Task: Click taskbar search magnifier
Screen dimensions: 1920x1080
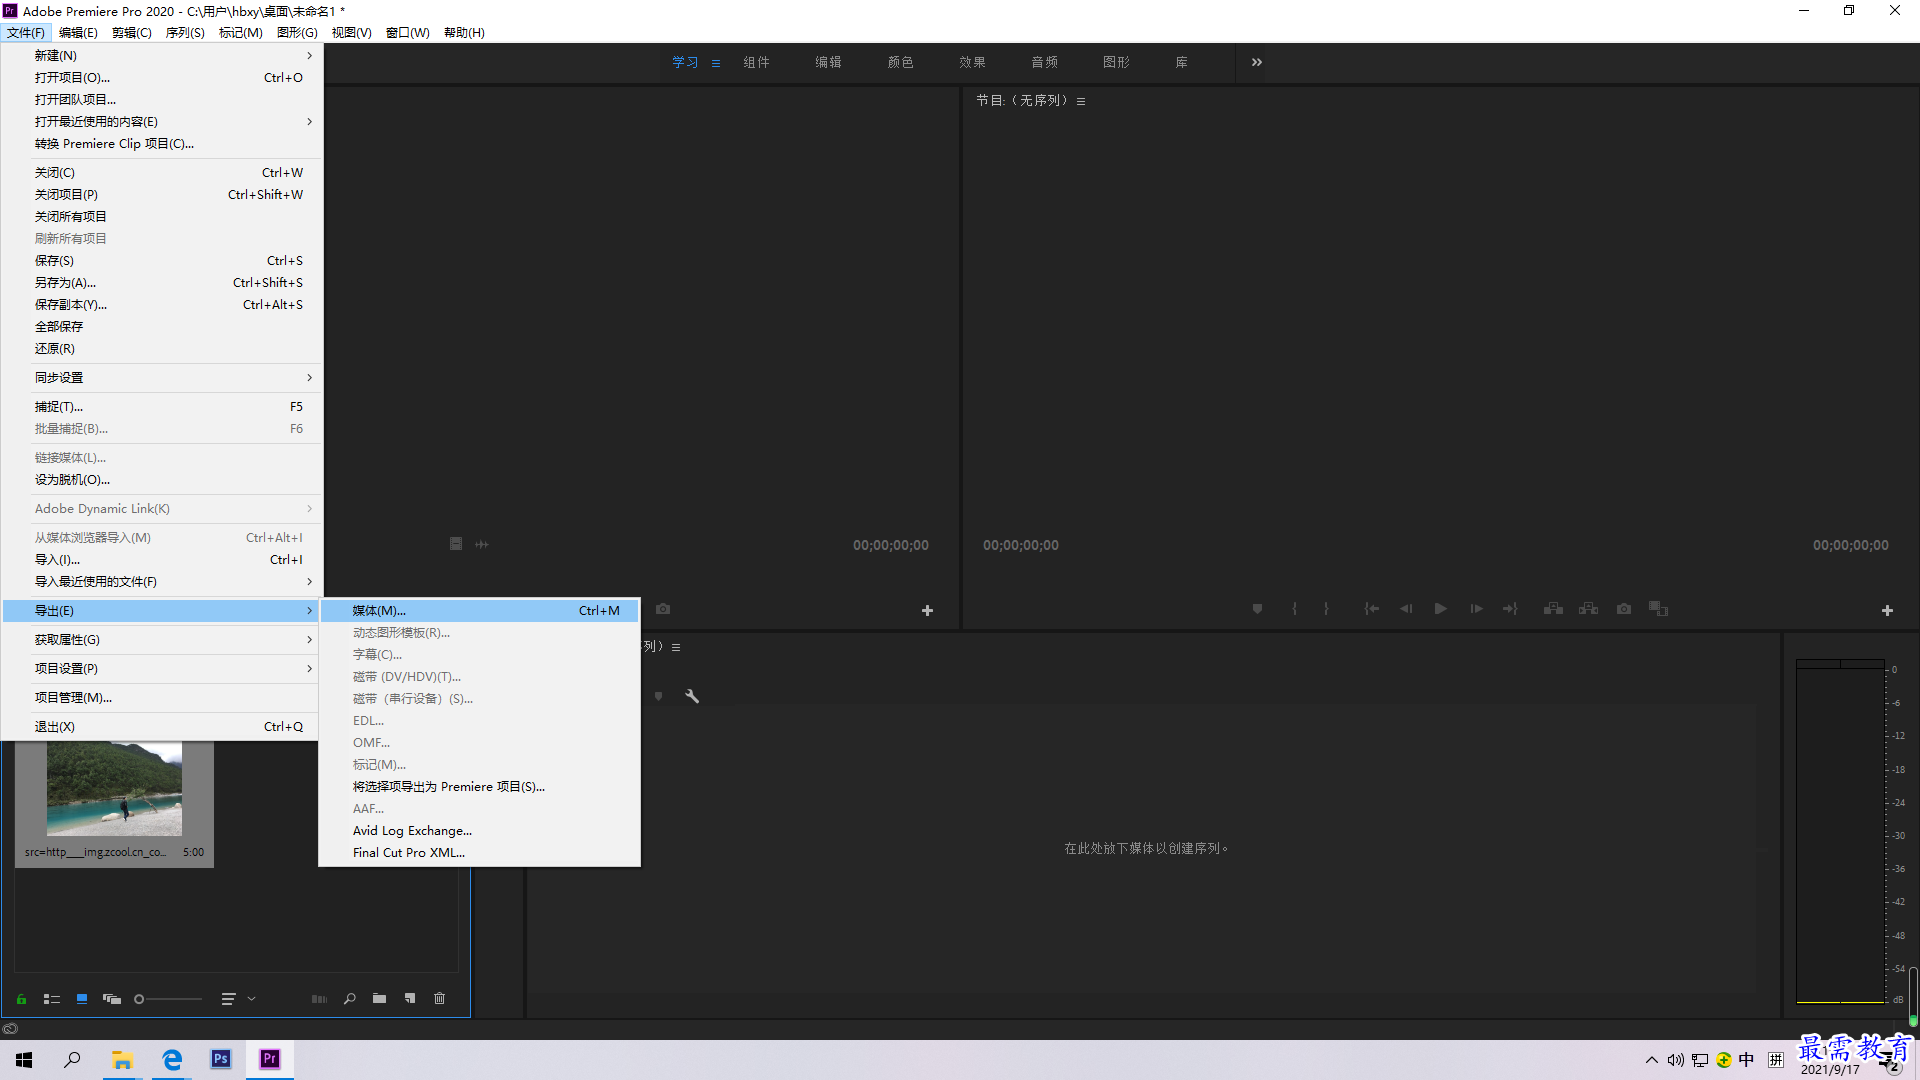Action: [72, 1059]
